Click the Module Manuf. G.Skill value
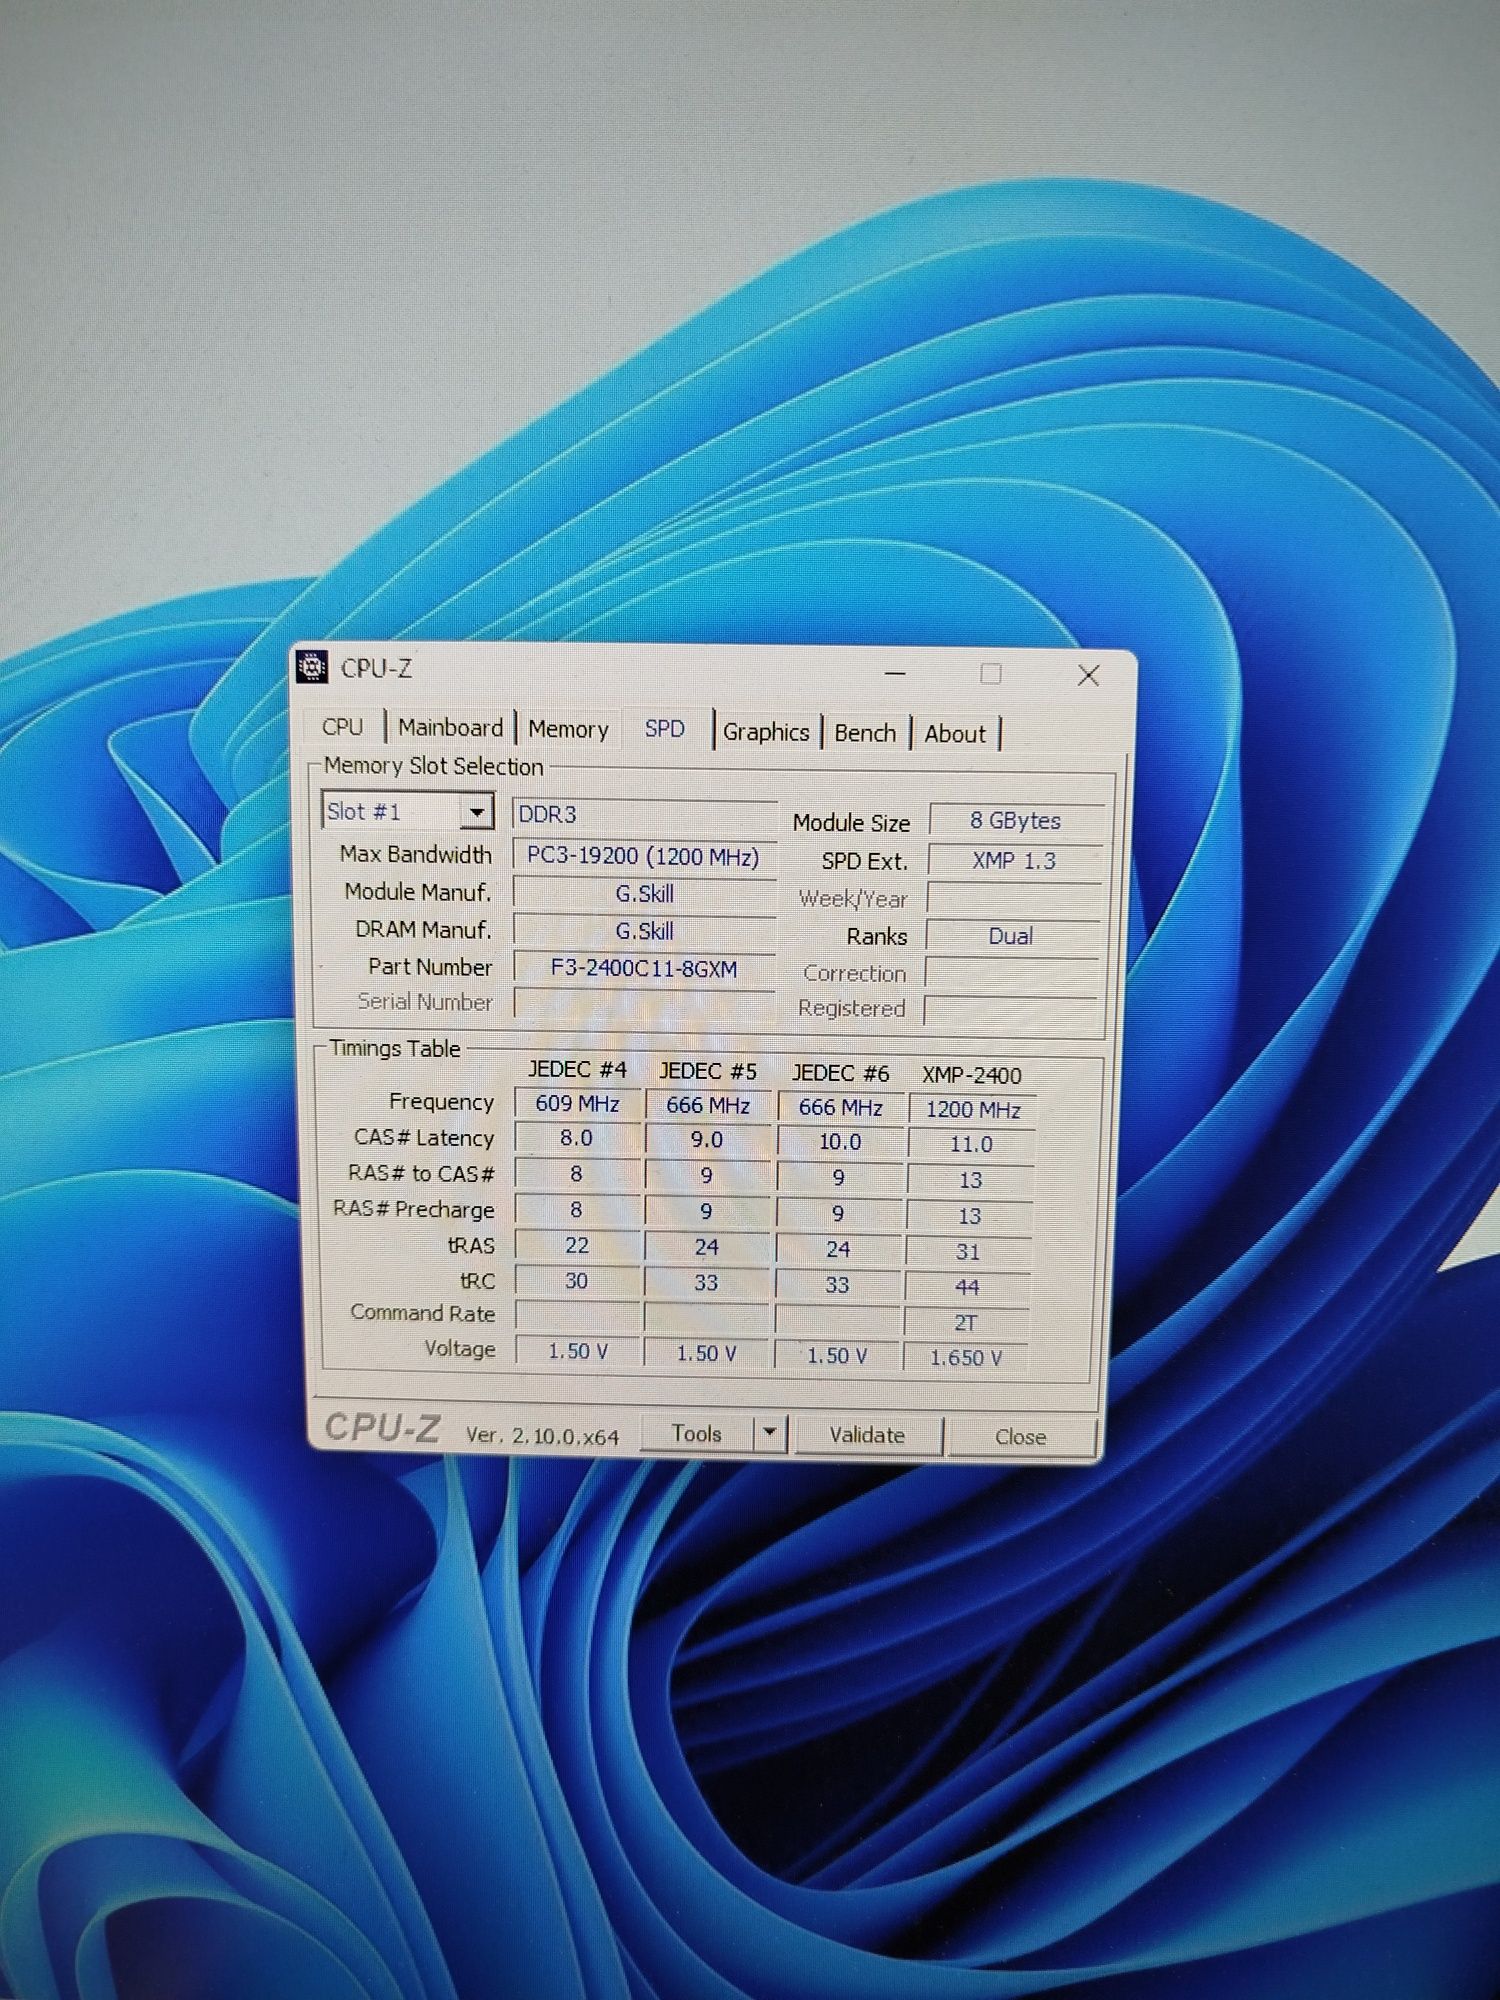Image resolution: width=1500 pixels, height=2000 pixels. click(x=644, y=894)
